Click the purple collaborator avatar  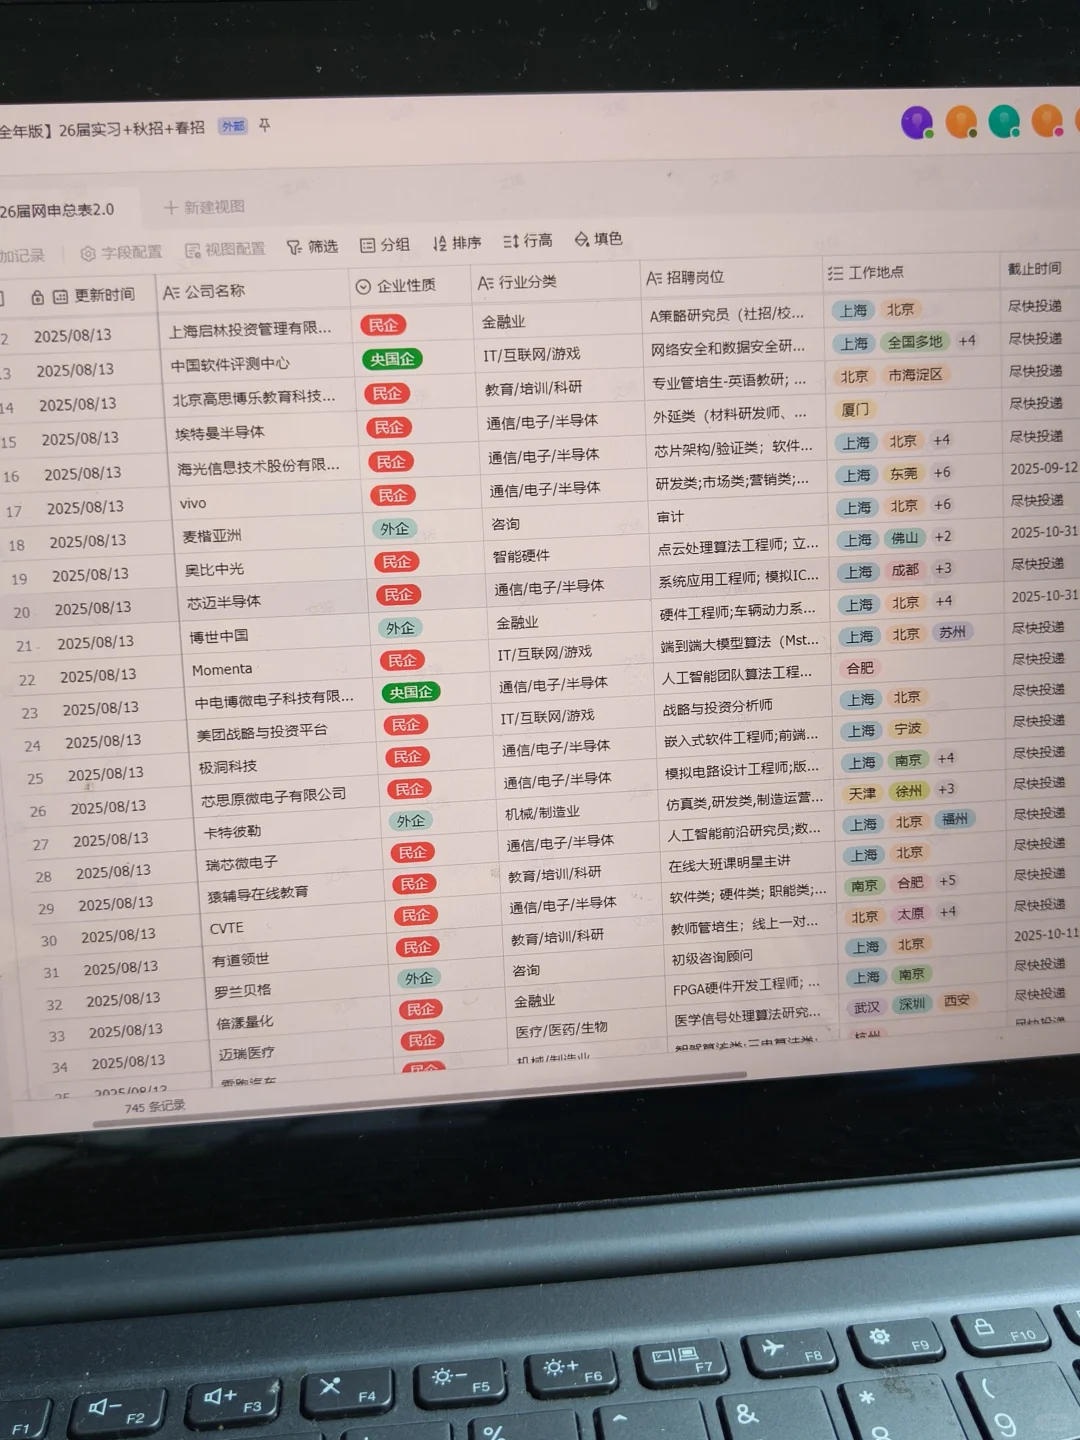click(x=917, y=122)
